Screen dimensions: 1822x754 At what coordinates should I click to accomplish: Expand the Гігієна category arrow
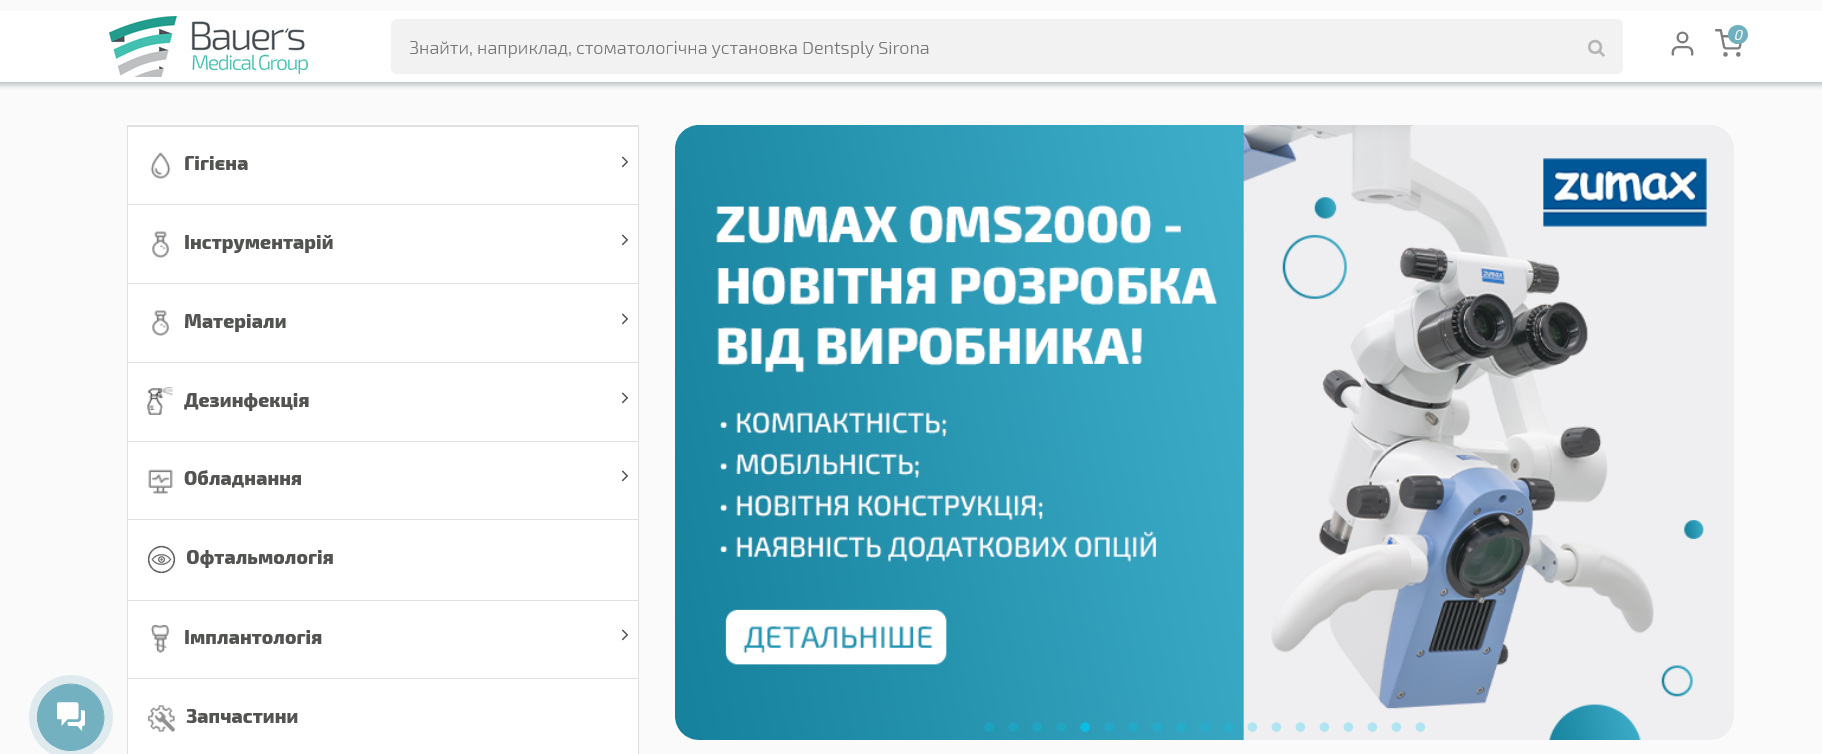[624, 162]
